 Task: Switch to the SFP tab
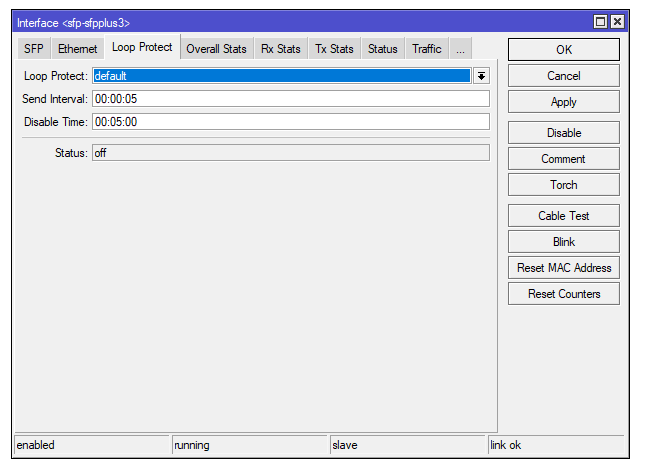(x=33, y=49)
